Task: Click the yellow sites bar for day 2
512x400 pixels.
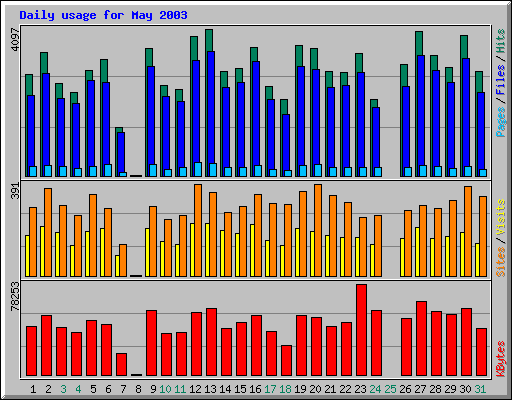Action: pyautogui.click(x=42, y=251)
